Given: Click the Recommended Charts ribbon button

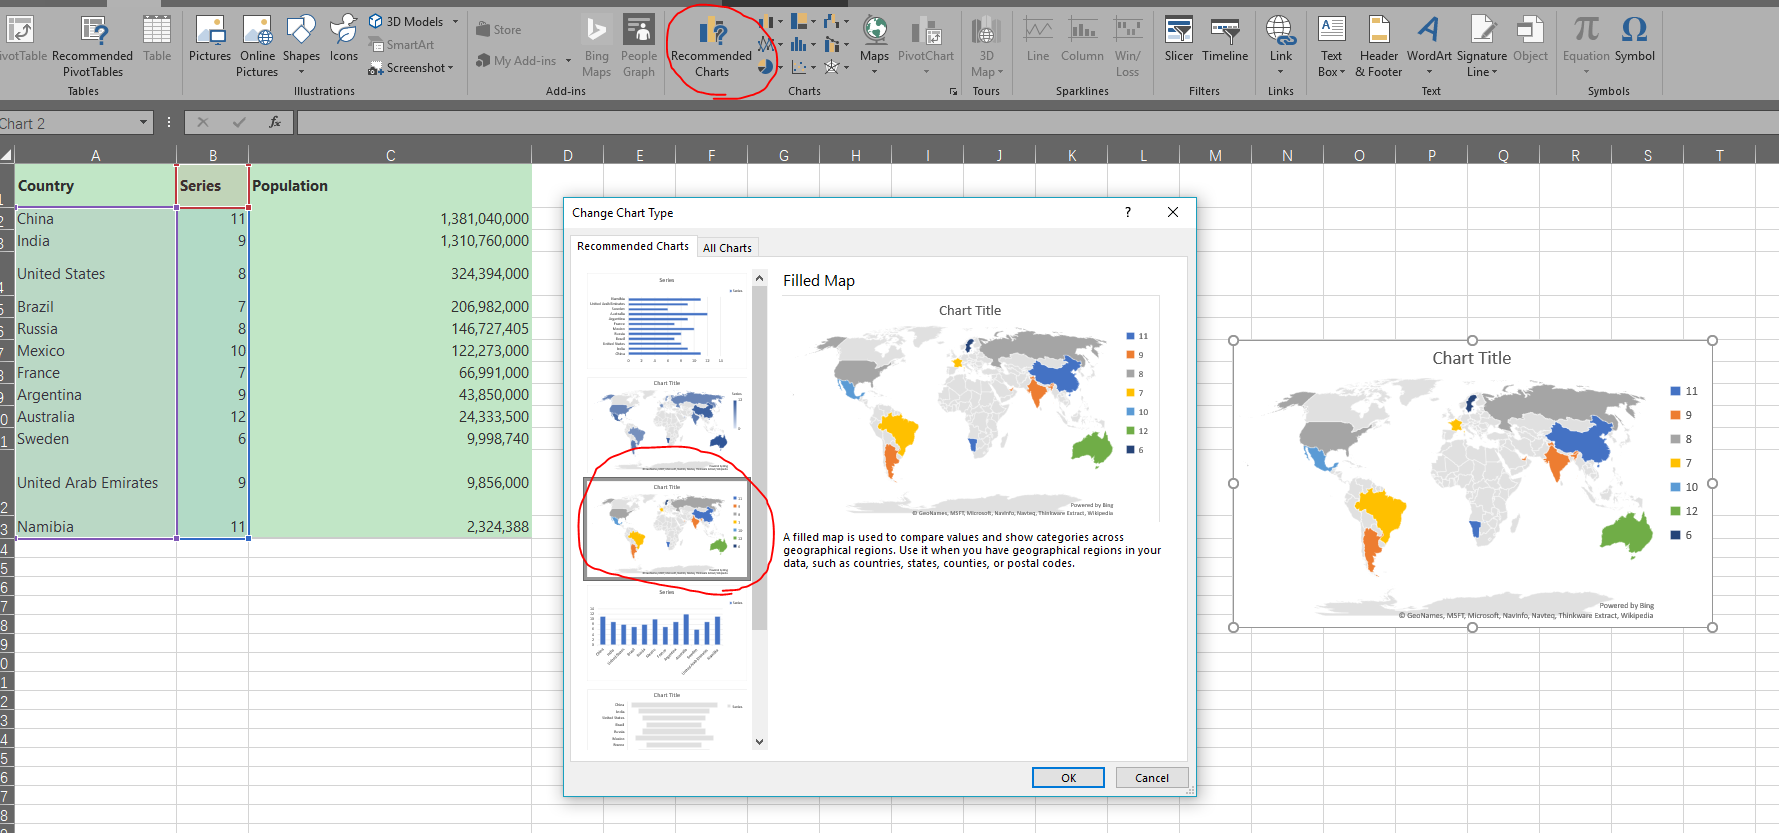Looking at the screenshot, I should click(x=711, y=45).
